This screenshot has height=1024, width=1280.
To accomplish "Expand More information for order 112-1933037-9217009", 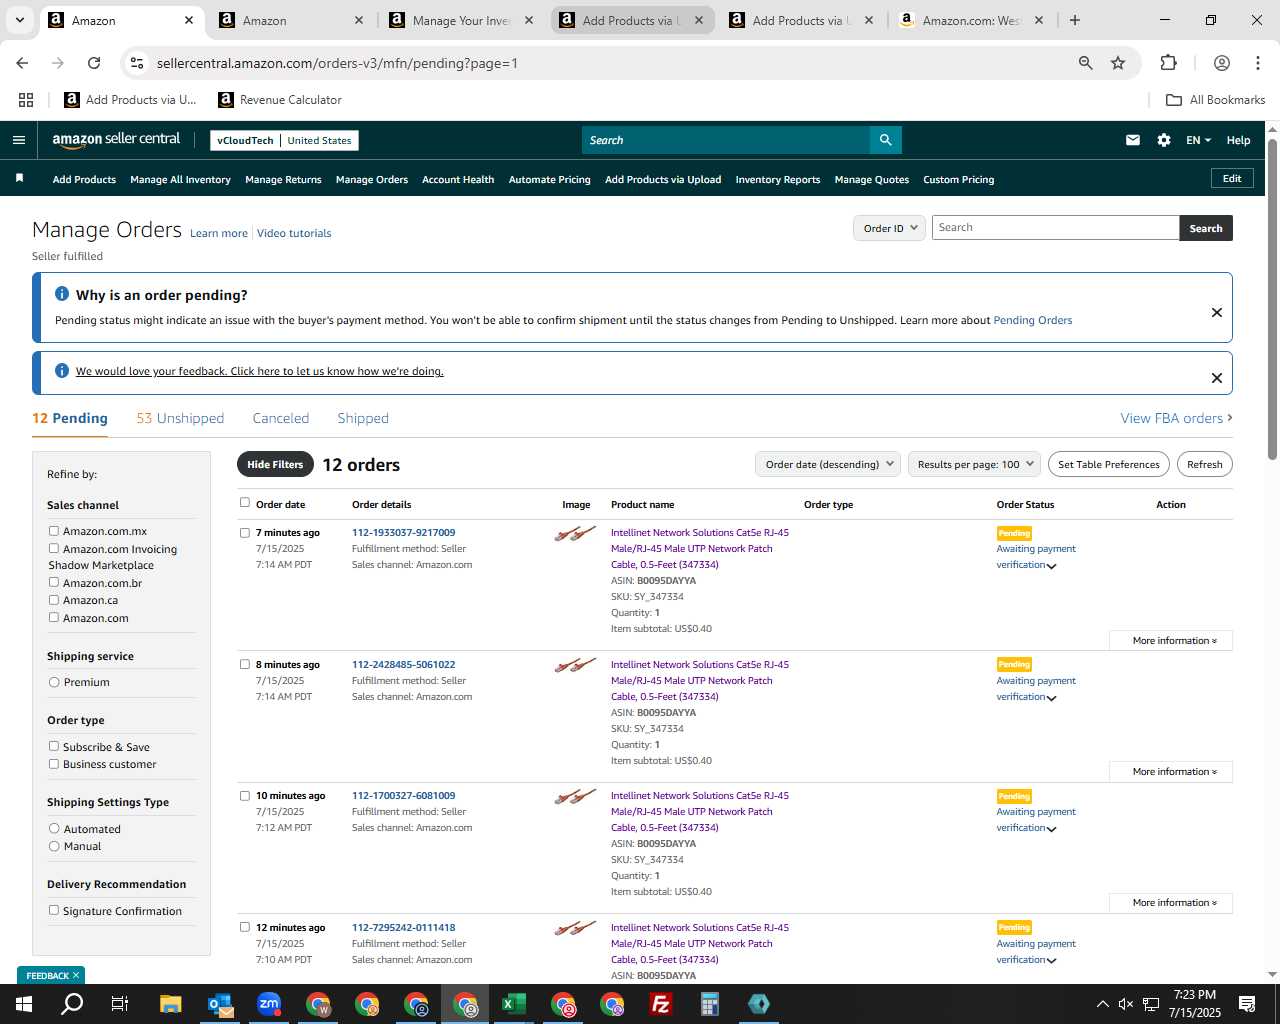I will click(1171, 640).
